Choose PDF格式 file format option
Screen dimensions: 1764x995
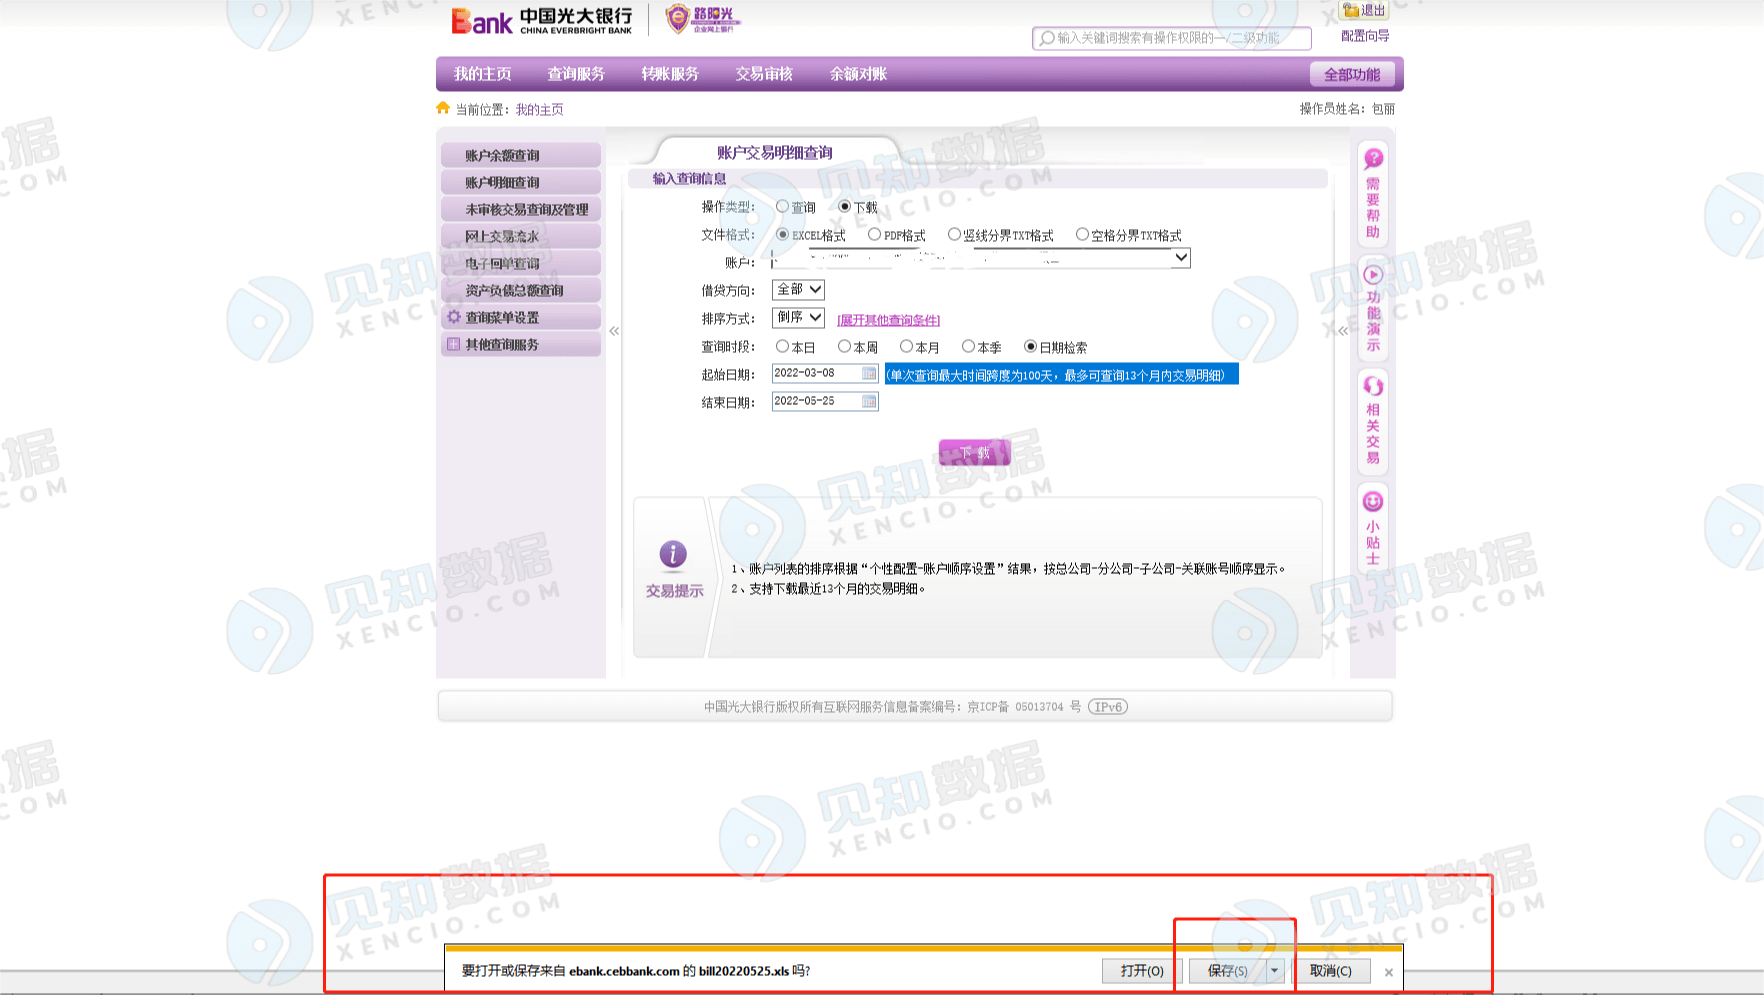pos(874,235)
